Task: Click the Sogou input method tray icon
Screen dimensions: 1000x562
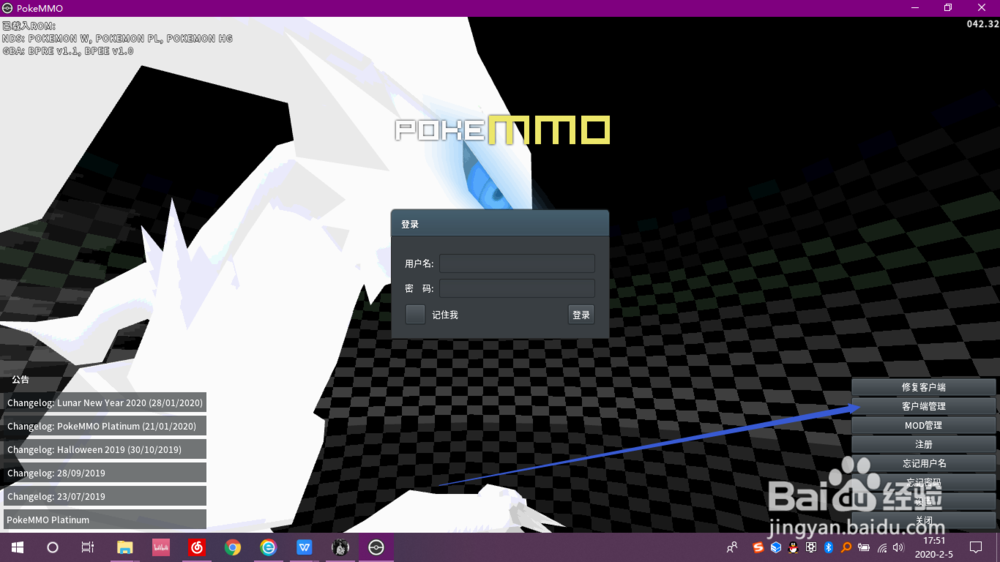Action: point(758,547)
